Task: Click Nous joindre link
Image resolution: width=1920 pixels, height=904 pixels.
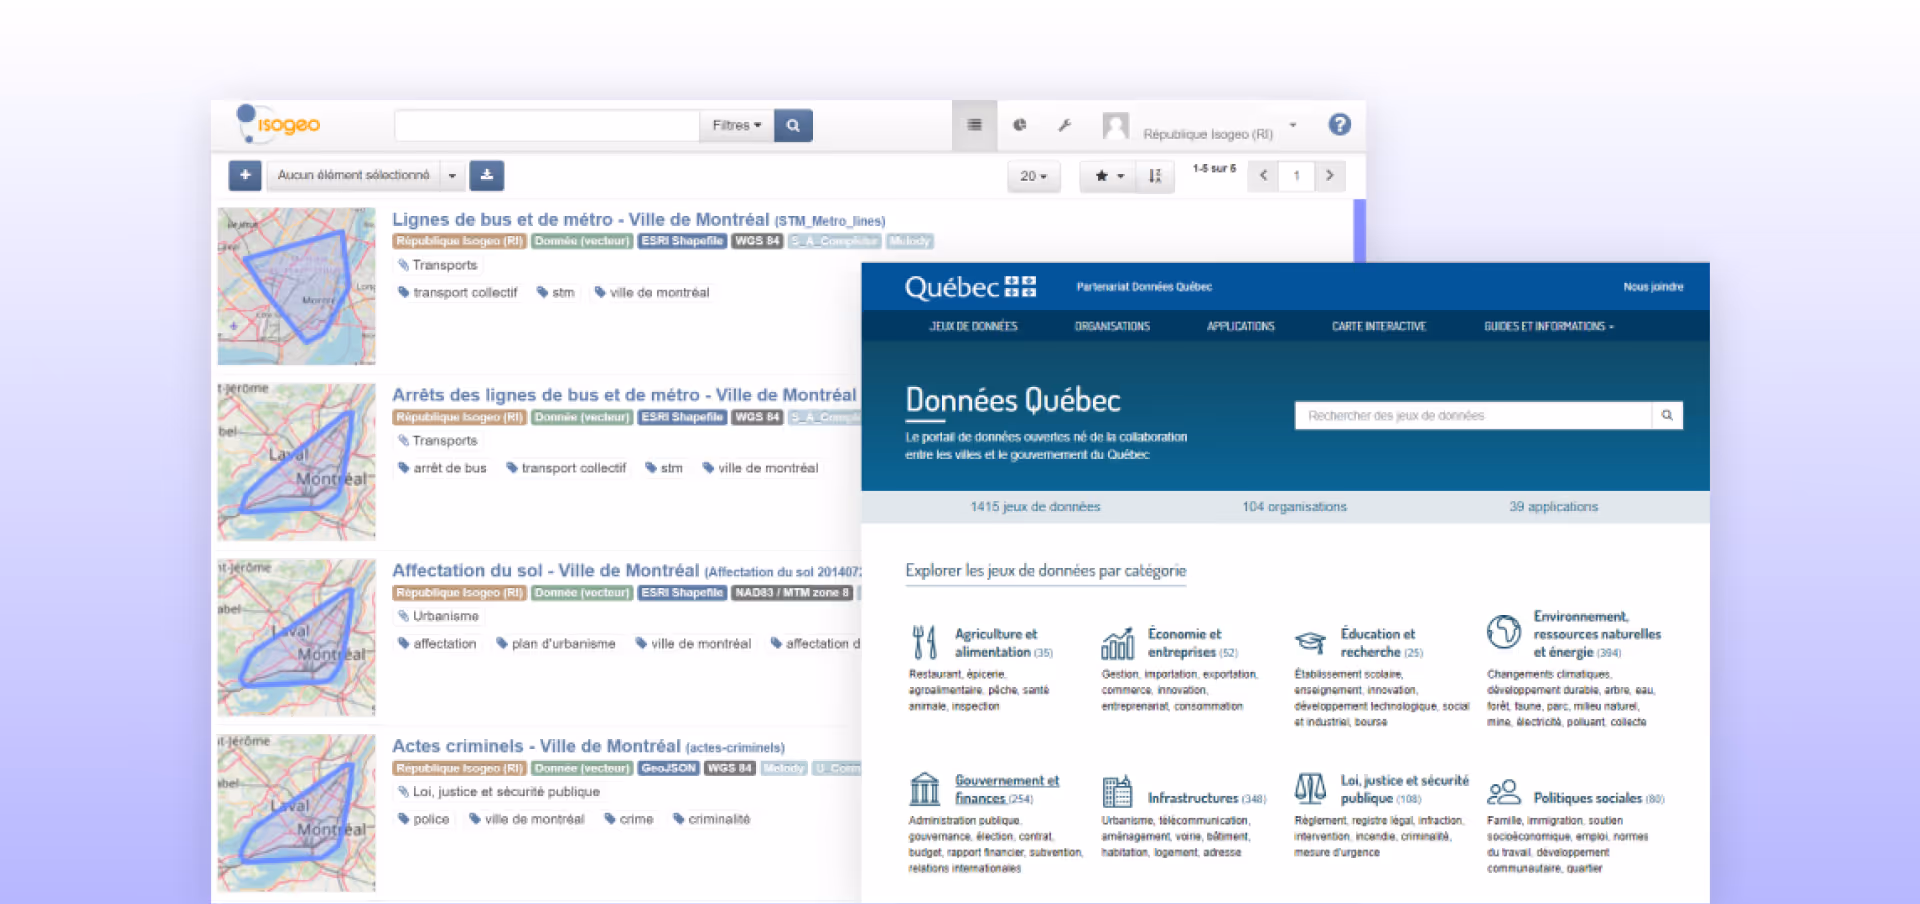Action: [1653, 287]
